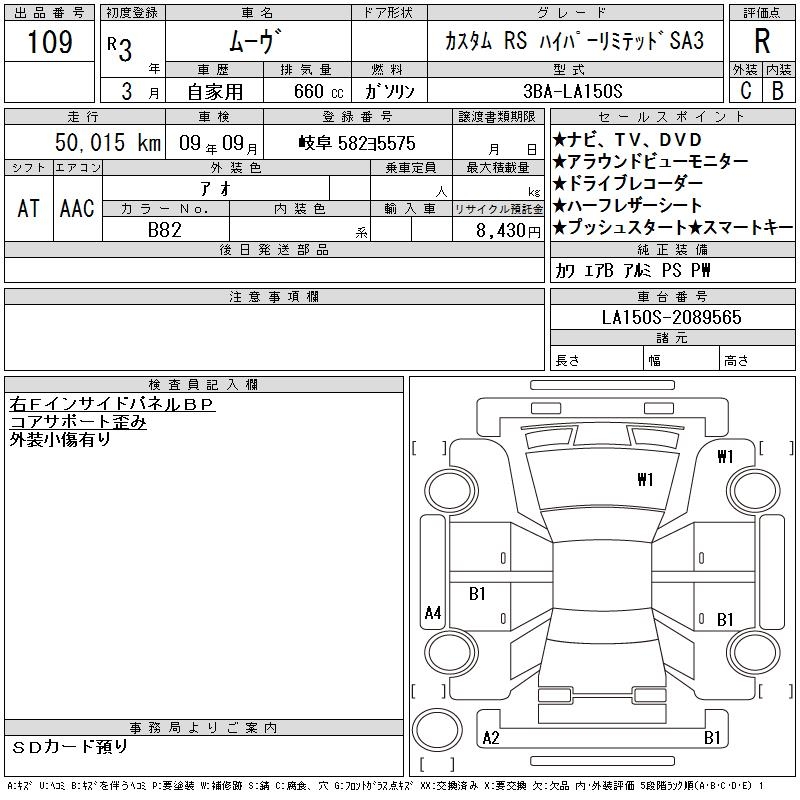
Task: Select the 出品番号 header
Action: click(x=49, y=13)
